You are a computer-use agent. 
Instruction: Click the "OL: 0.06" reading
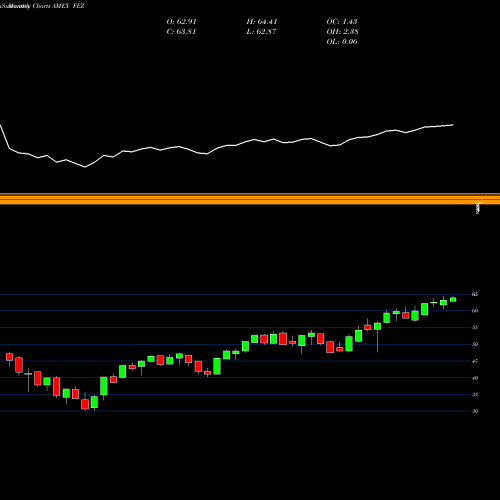click(342, 42)
